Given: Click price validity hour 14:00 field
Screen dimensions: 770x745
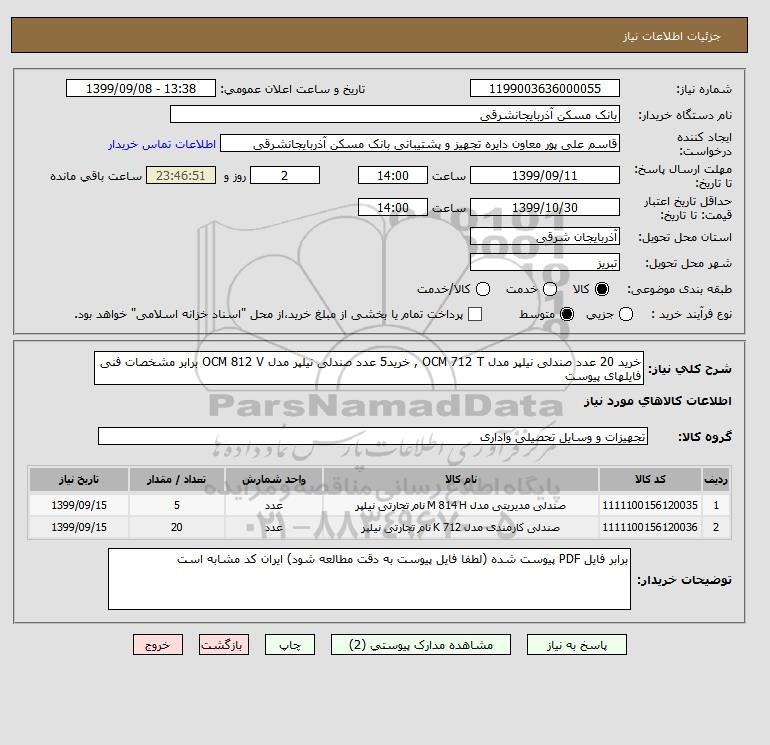Looking at the screenshot, I should (393, 207).
